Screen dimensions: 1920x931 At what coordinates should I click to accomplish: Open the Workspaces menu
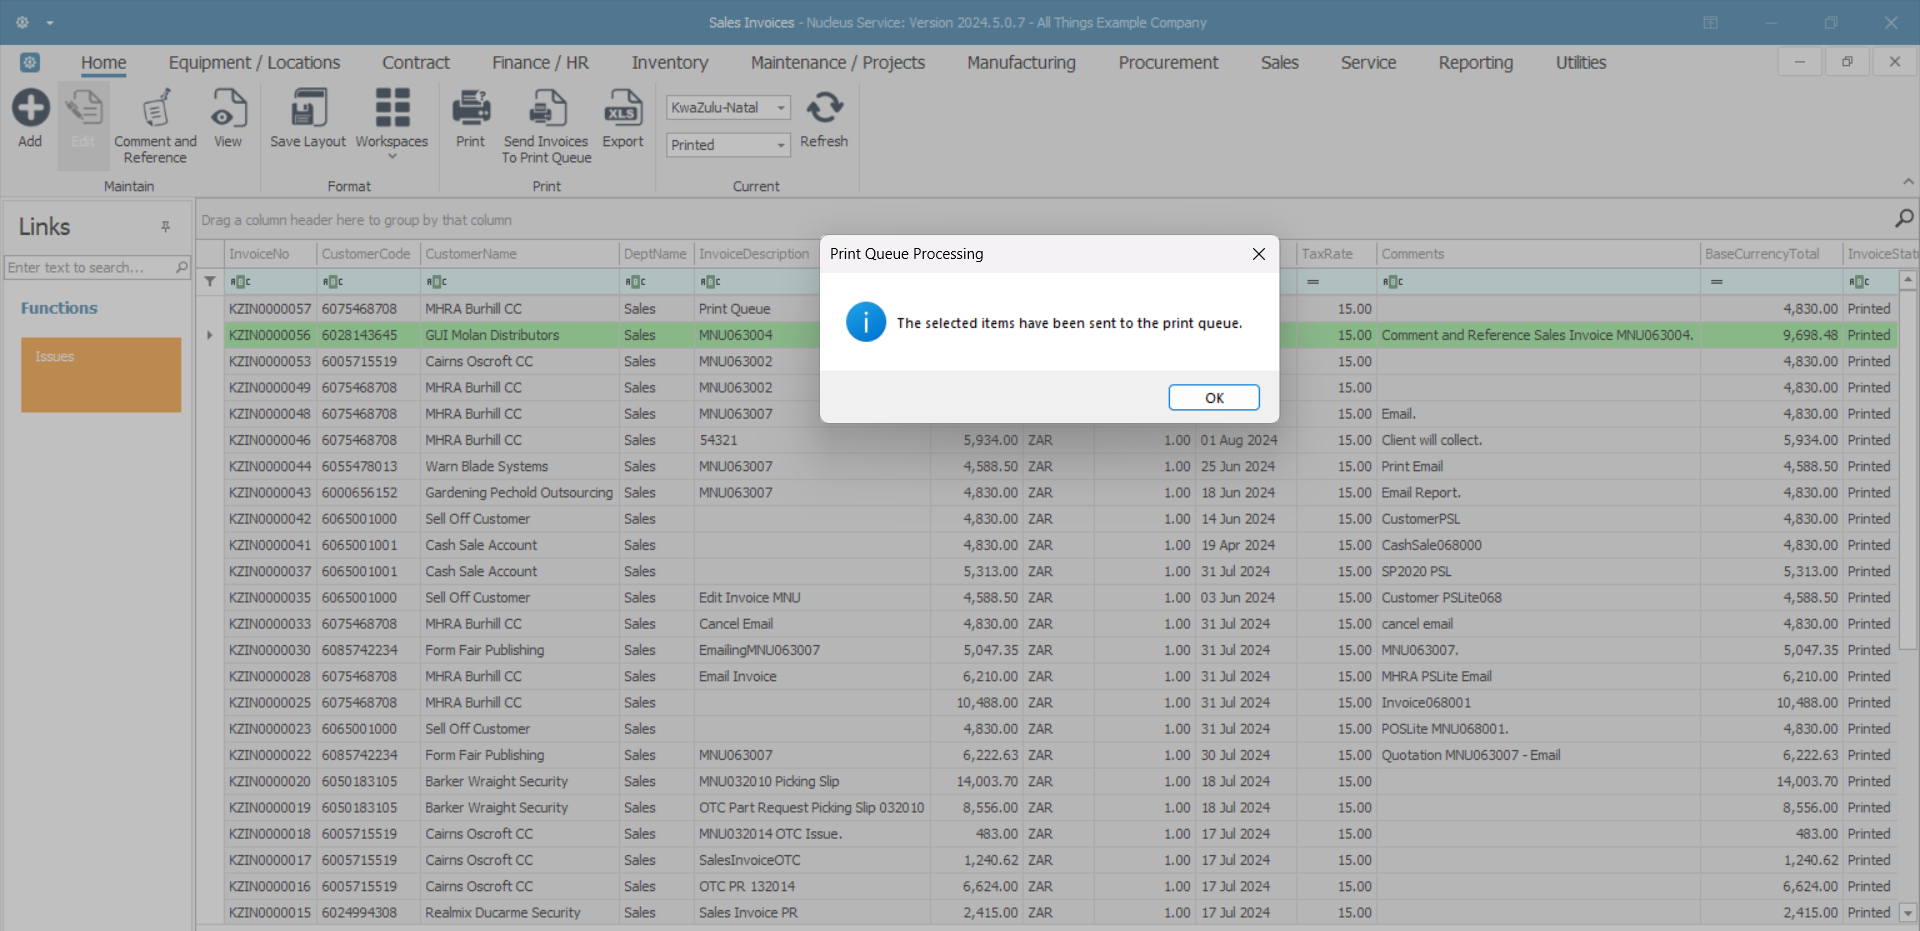[392, 124]
